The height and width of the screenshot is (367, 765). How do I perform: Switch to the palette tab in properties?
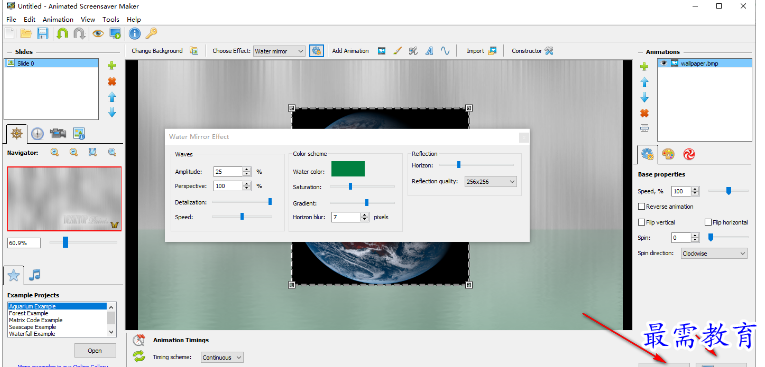[x=668, y=154]
